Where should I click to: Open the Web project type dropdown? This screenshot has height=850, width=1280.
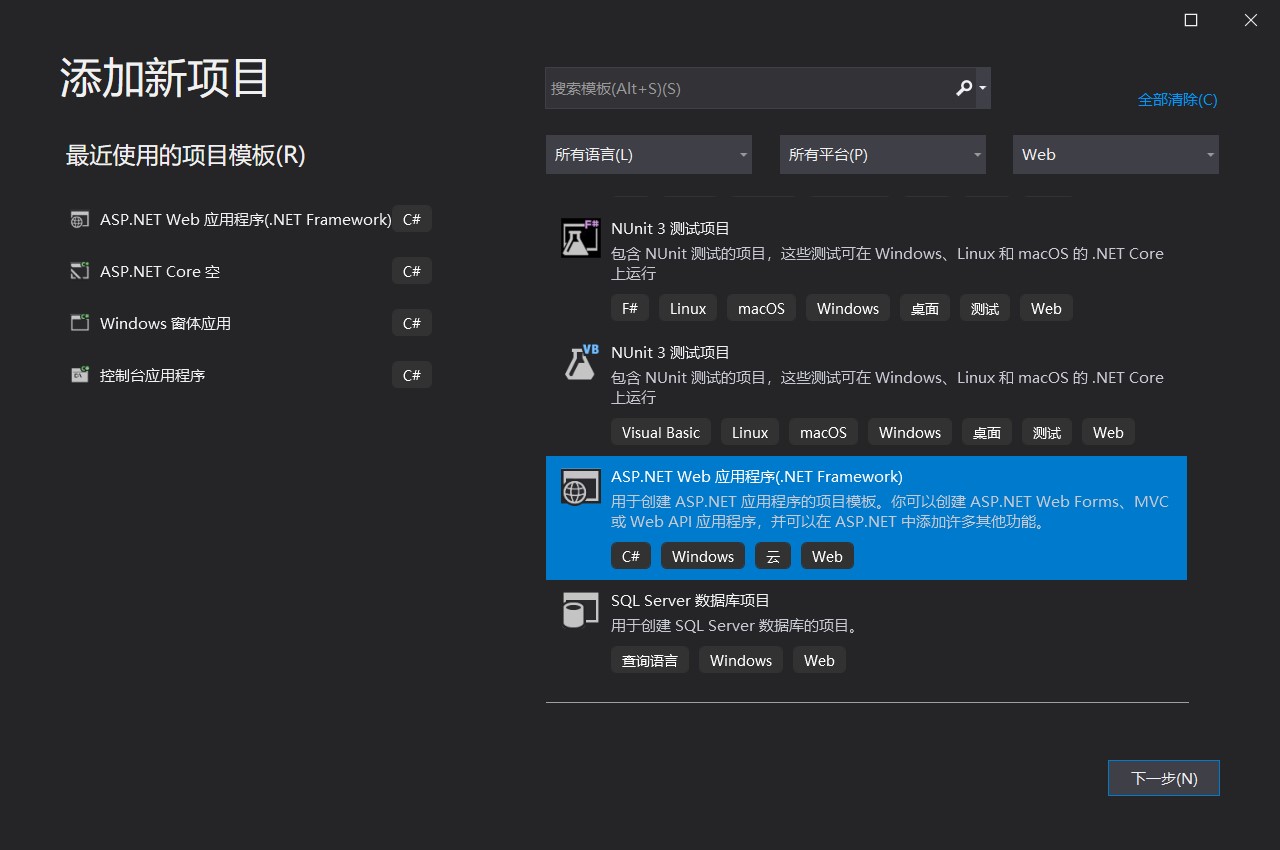[x=1116, y=155]
